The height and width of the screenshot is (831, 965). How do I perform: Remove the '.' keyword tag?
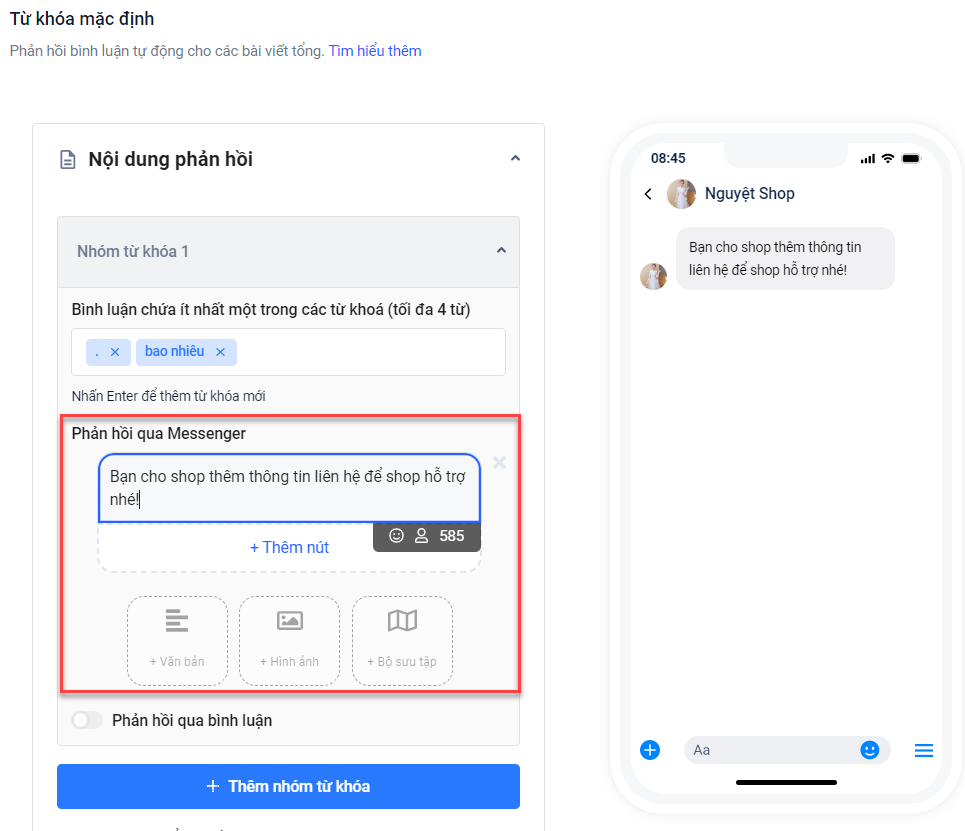(x=115, y=352)
